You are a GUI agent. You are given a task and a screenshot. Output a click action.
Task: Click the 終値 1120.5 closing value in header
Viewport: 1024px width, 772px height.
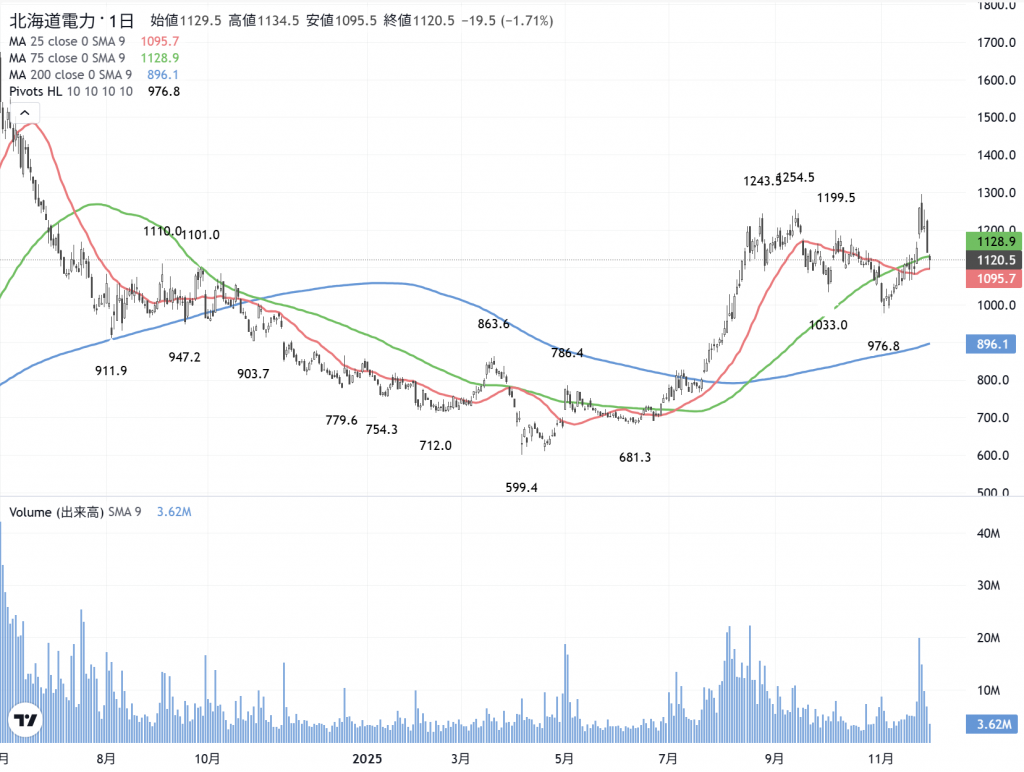416,20
